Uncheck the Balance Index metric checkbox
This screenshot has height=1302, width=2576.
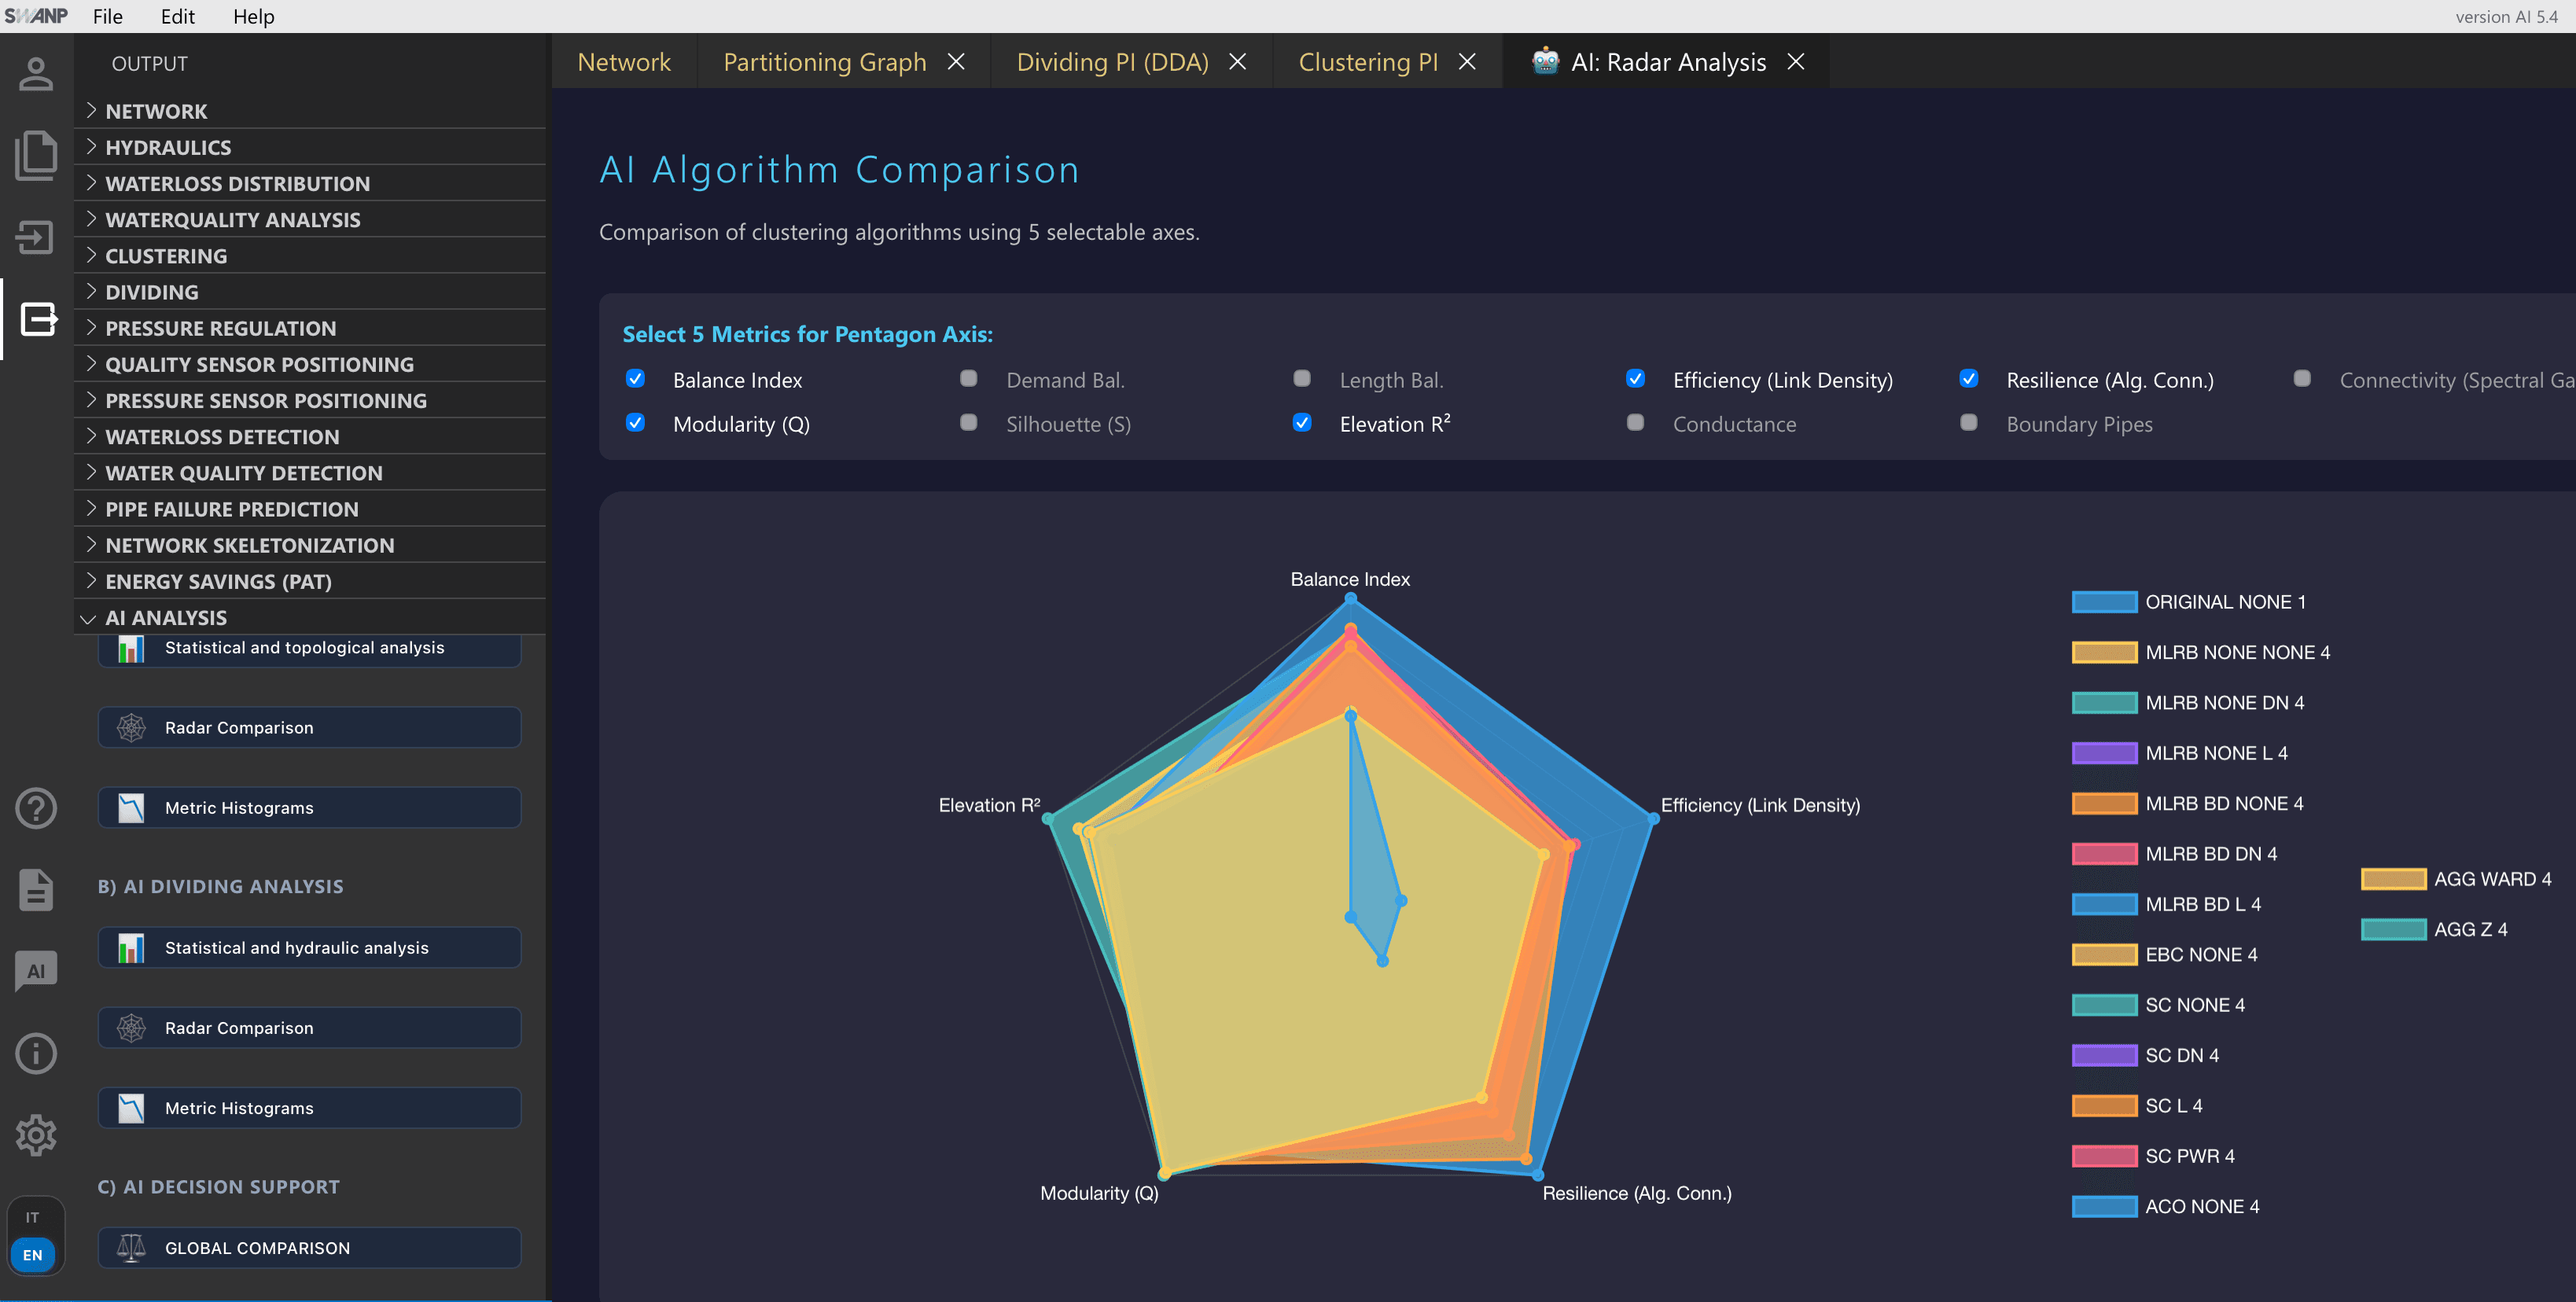[635, 379]
